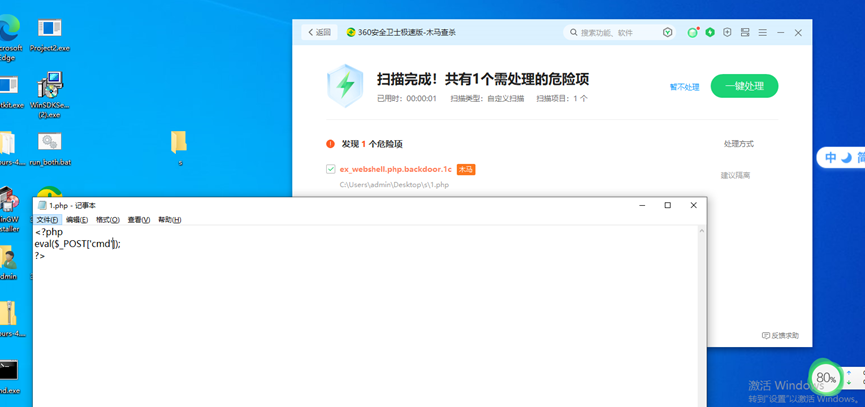Click the 80% memory accelerator ball
The height and width of the screenshot is (407, 865).
pos(825,378)
